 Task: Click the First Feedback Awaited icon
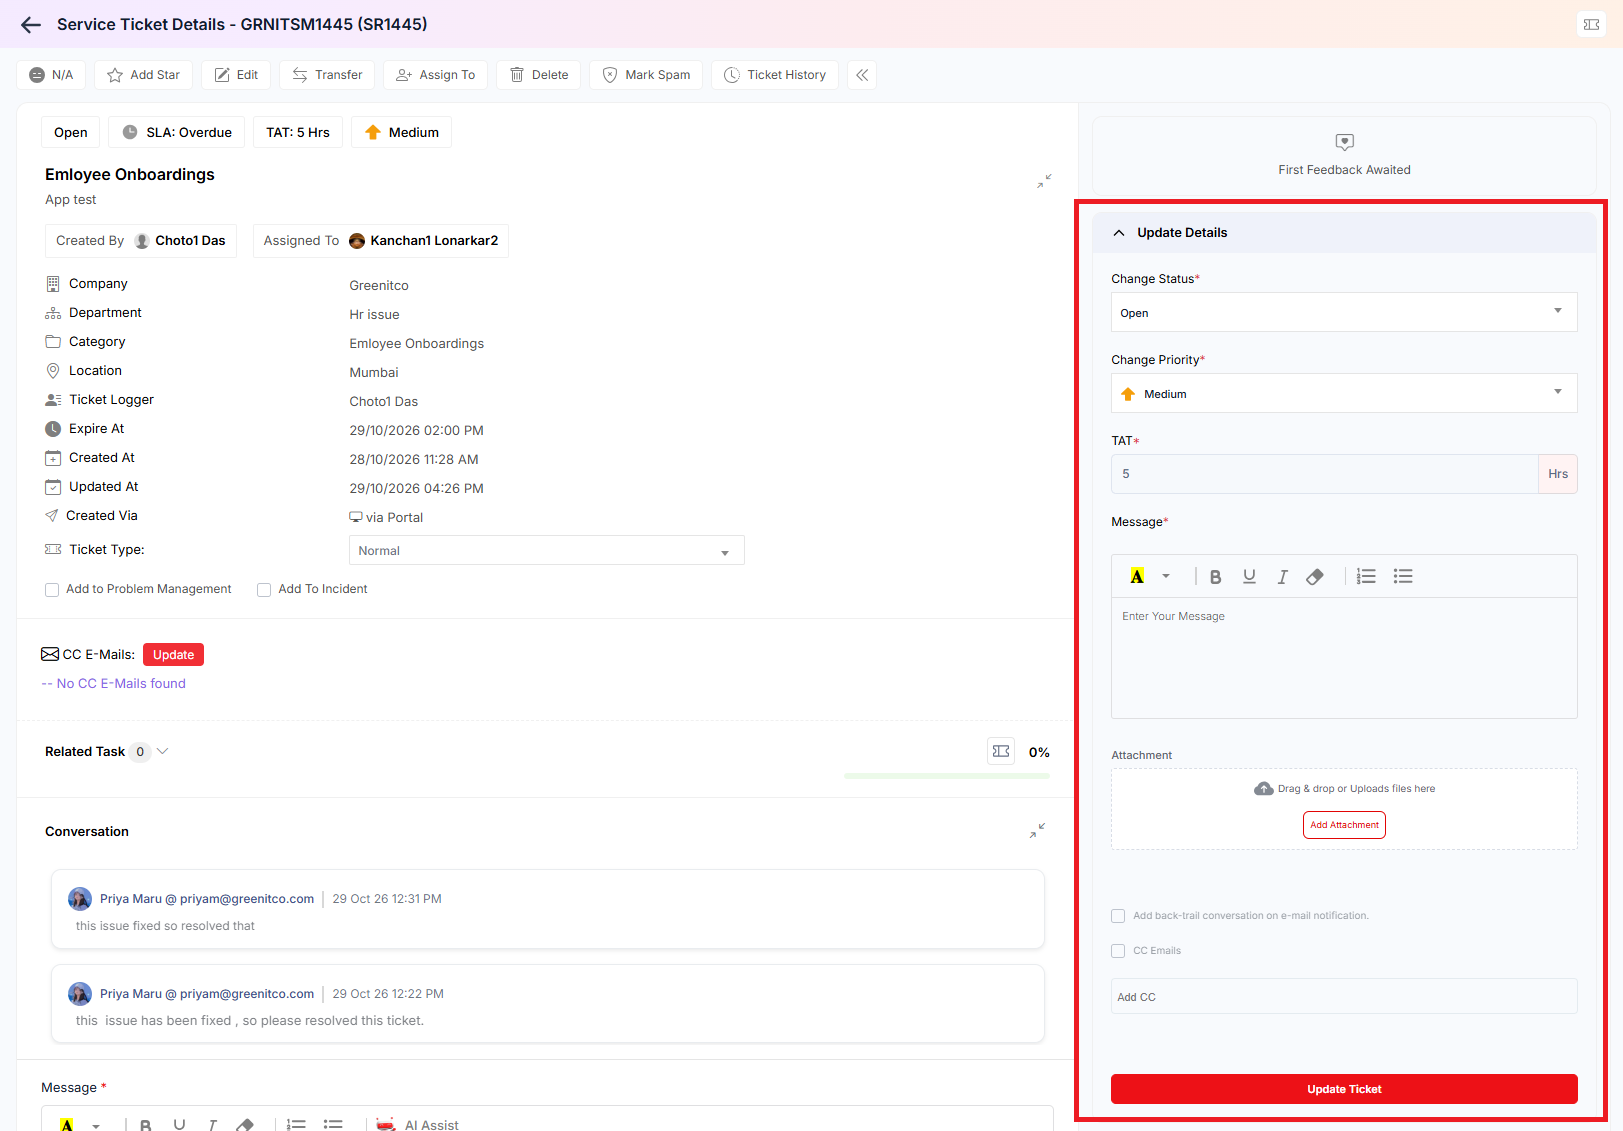point(1345,142)
